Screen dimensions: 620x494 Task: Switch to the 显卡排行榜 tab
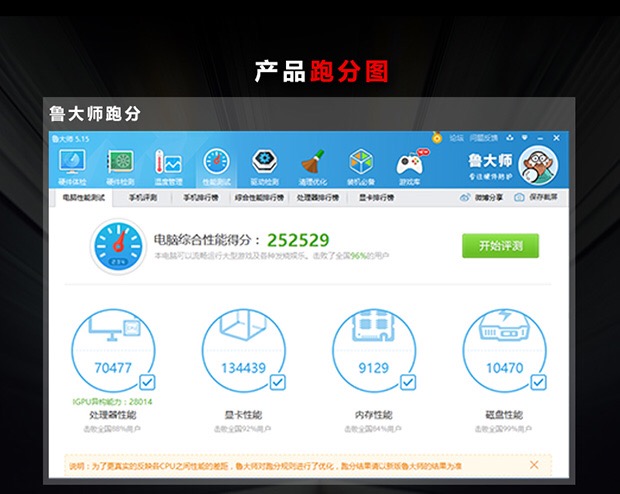[x=376, y=197]
